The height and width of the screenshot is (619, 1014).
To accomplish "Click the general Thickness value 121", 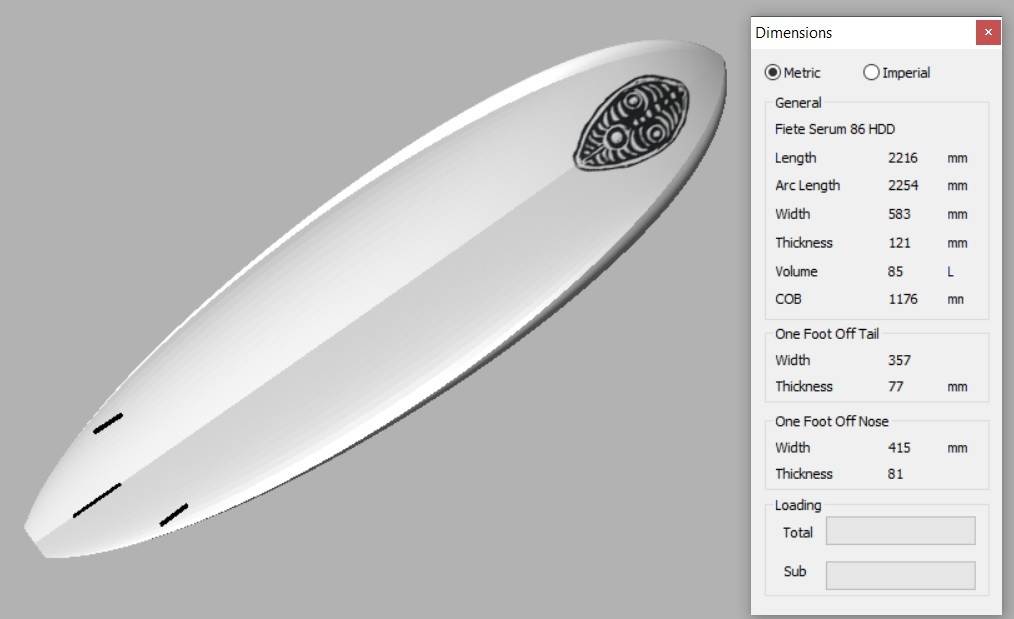I will [899, 243].
